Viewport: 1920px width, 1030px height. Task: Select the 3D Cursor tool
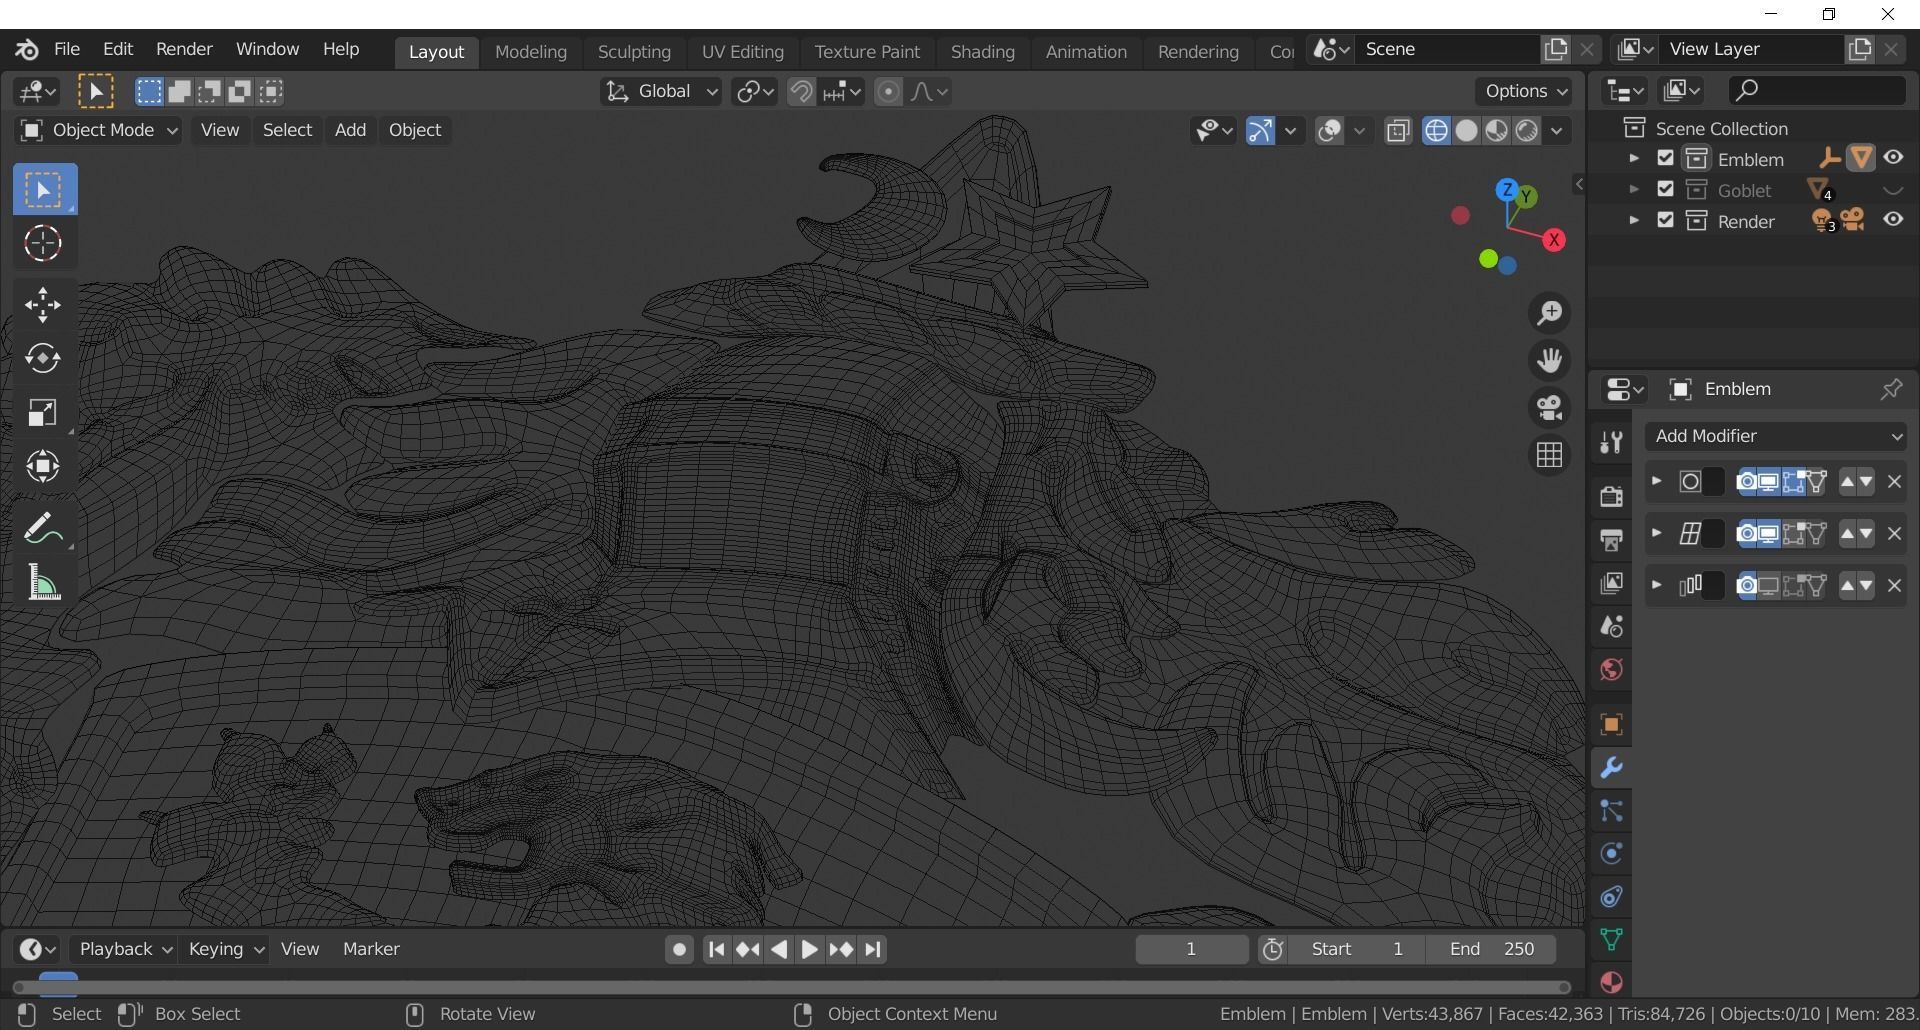tap(43, 244)
